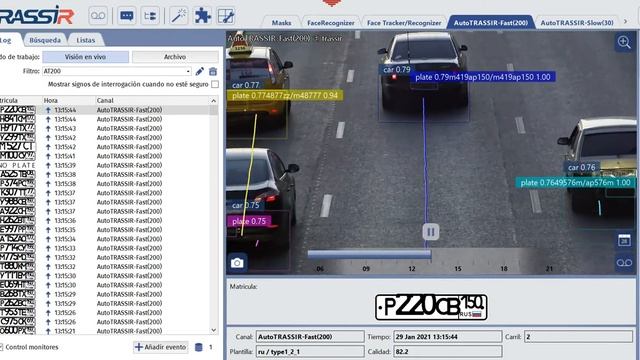Screen dimensions: 640x360
Task: Click the Calidad field 82.2
Action: pyautogui.click(x=447, y=351)
